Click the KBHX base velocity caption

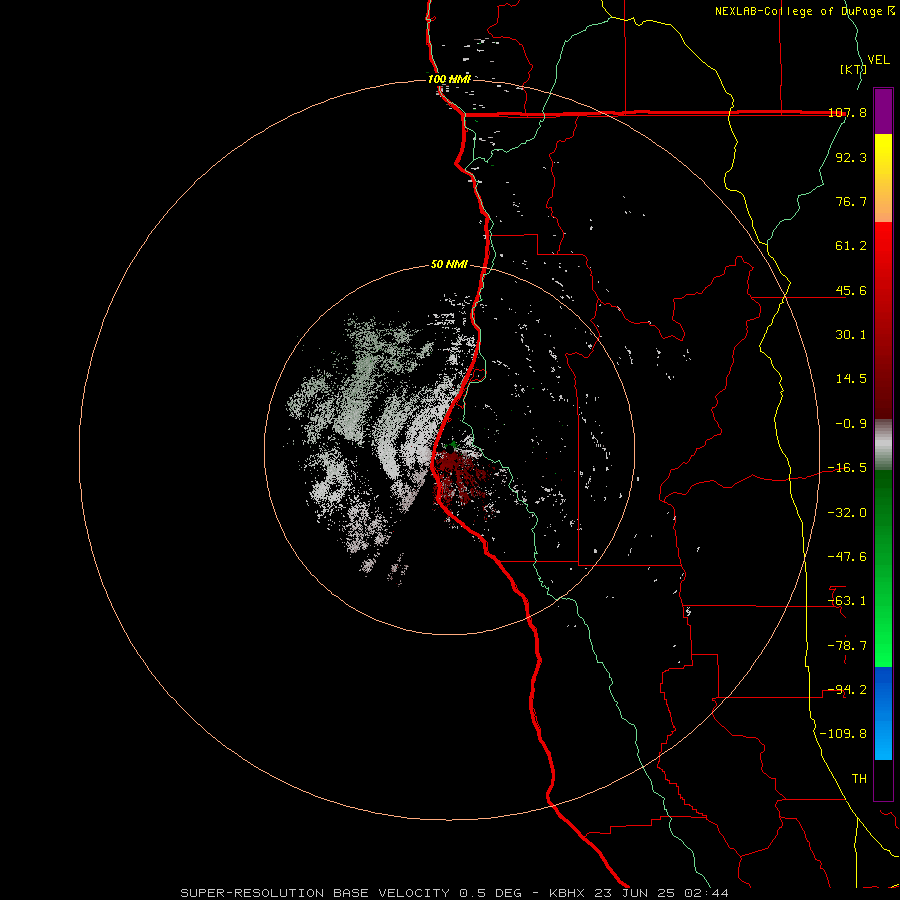click(454, 893)
